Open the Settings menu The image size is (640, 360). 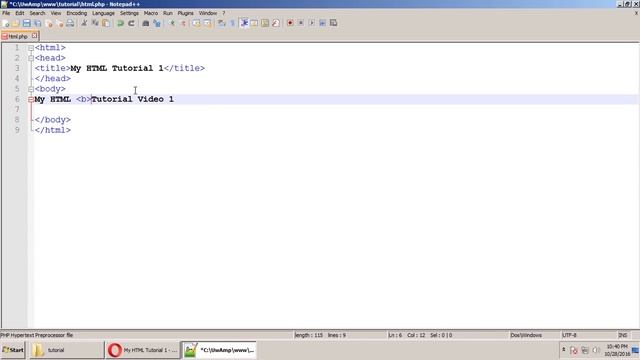click(129, 13)
